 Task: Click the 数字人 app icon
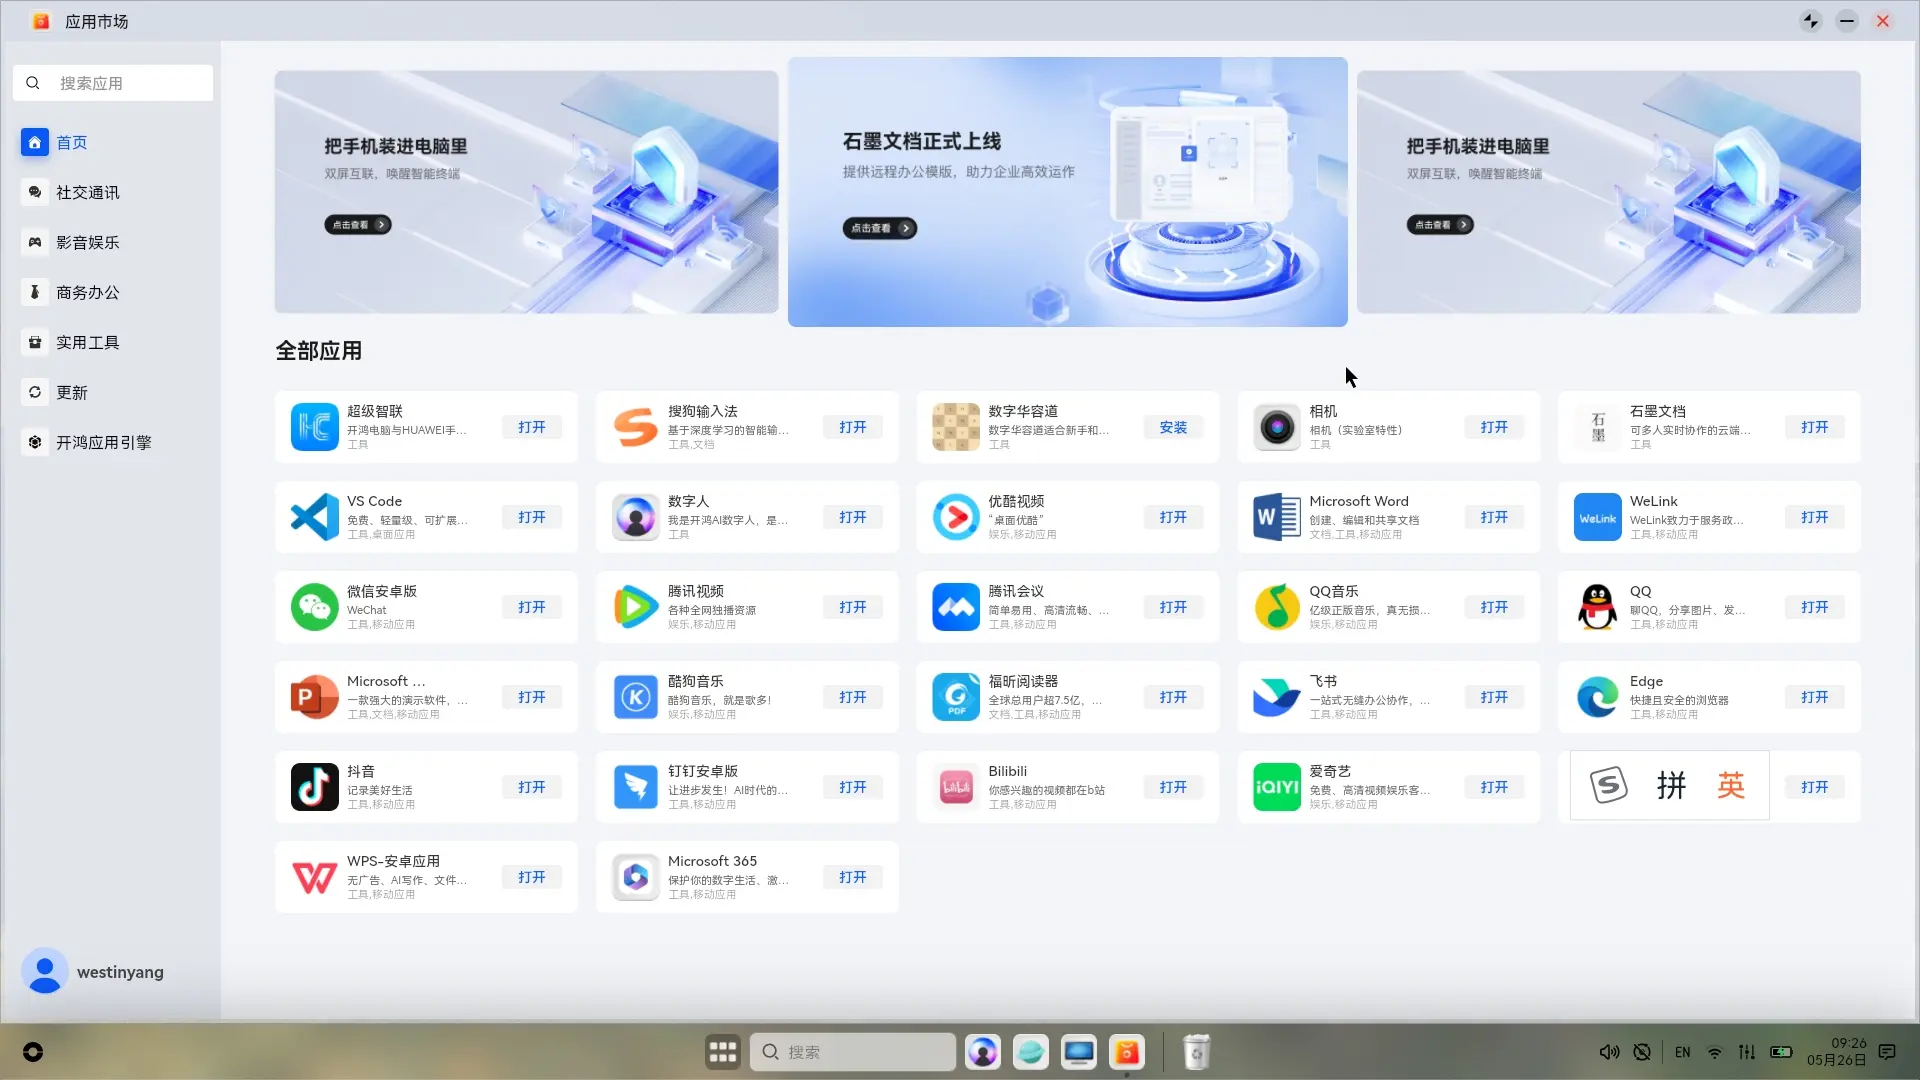pos(635,517)
